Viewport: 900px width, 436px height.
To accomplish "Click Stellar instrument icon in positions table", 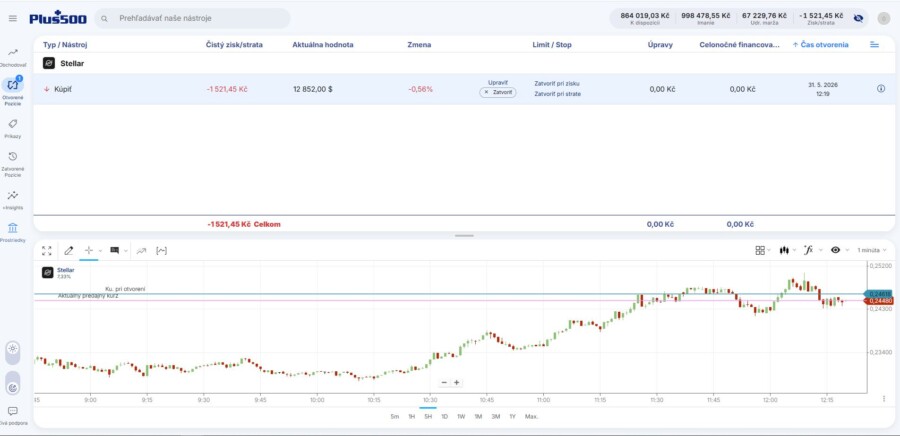I will click(49, 63).
